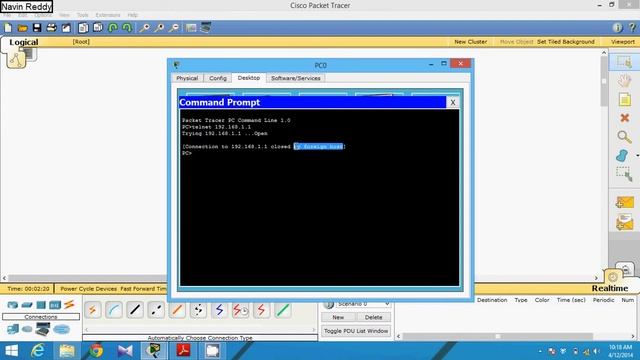Pick the Serial DCE cable with clock
Screen dimensions: 640x360
click(x=240, y=310)
